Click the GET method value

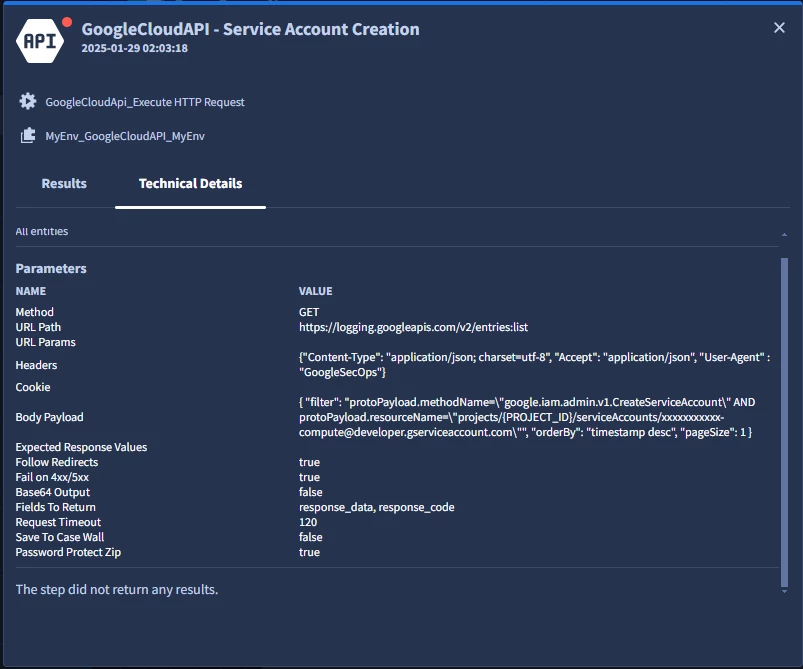point(309,312)
